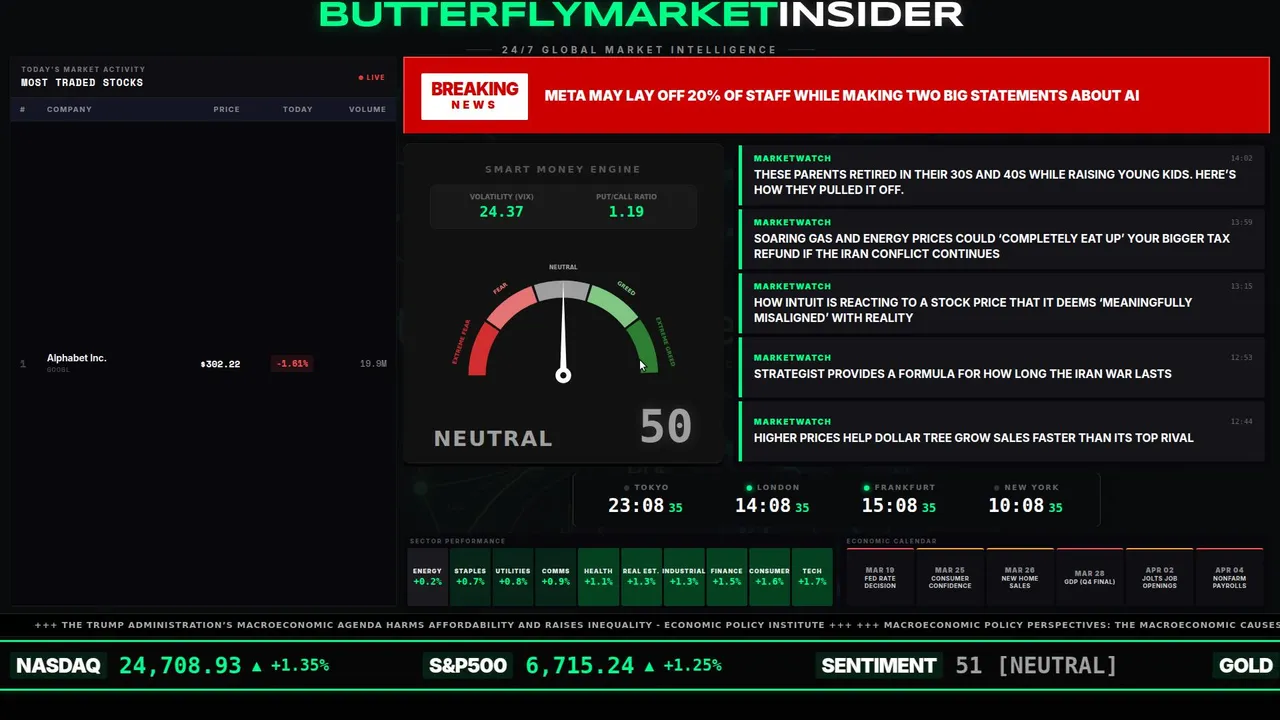
Task: Open the Mar 25 Consumer Confidence event
Action: 950,577
